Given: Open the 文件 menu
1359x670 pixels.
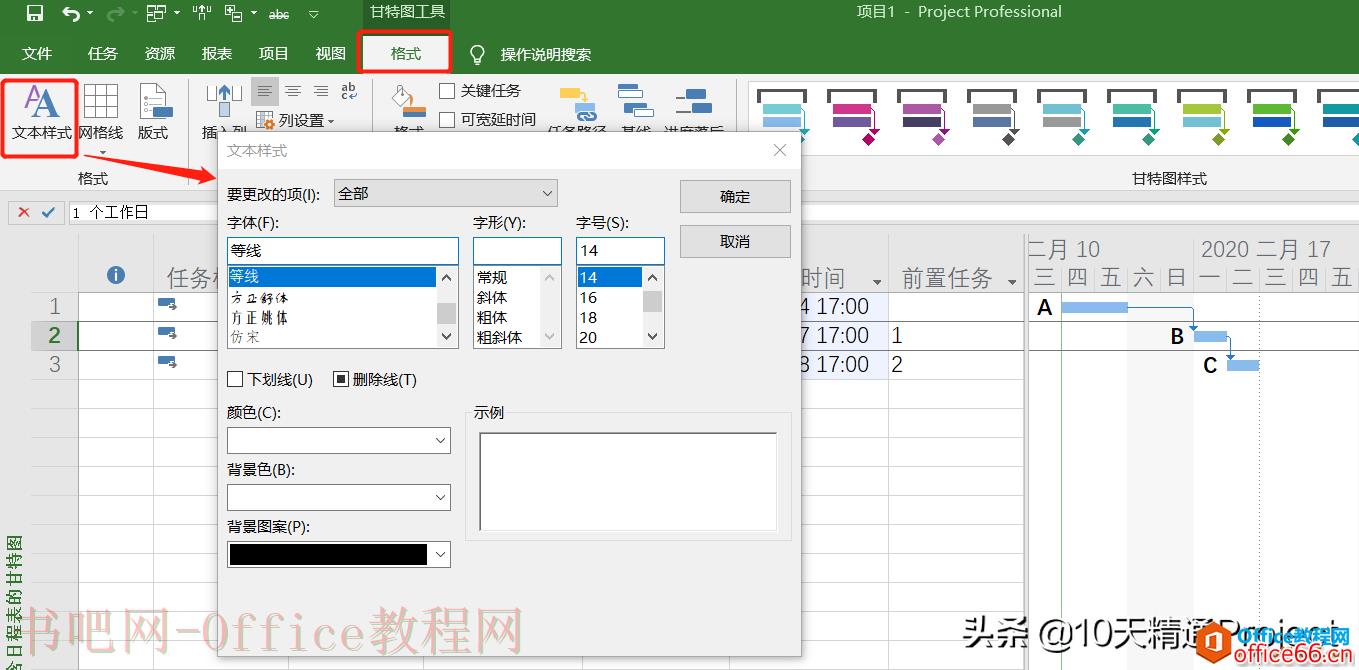Looking at the screenshot, I should click(37, 54).
